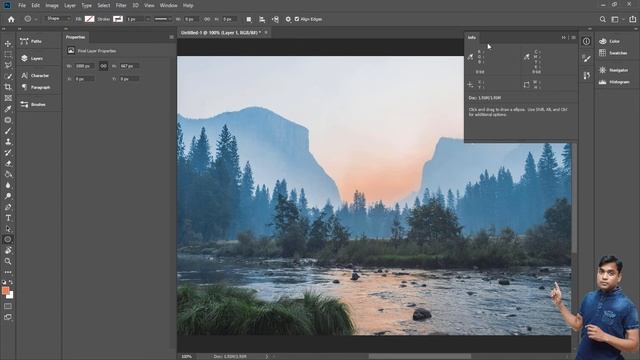
Task: Select the Eraser tool
Action: pyautogui.click(x=8, y=163)
